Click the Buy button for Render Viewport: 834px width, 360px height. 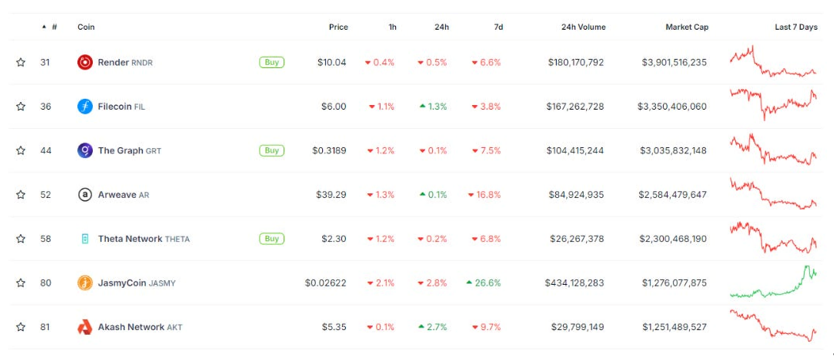(272, 62)
